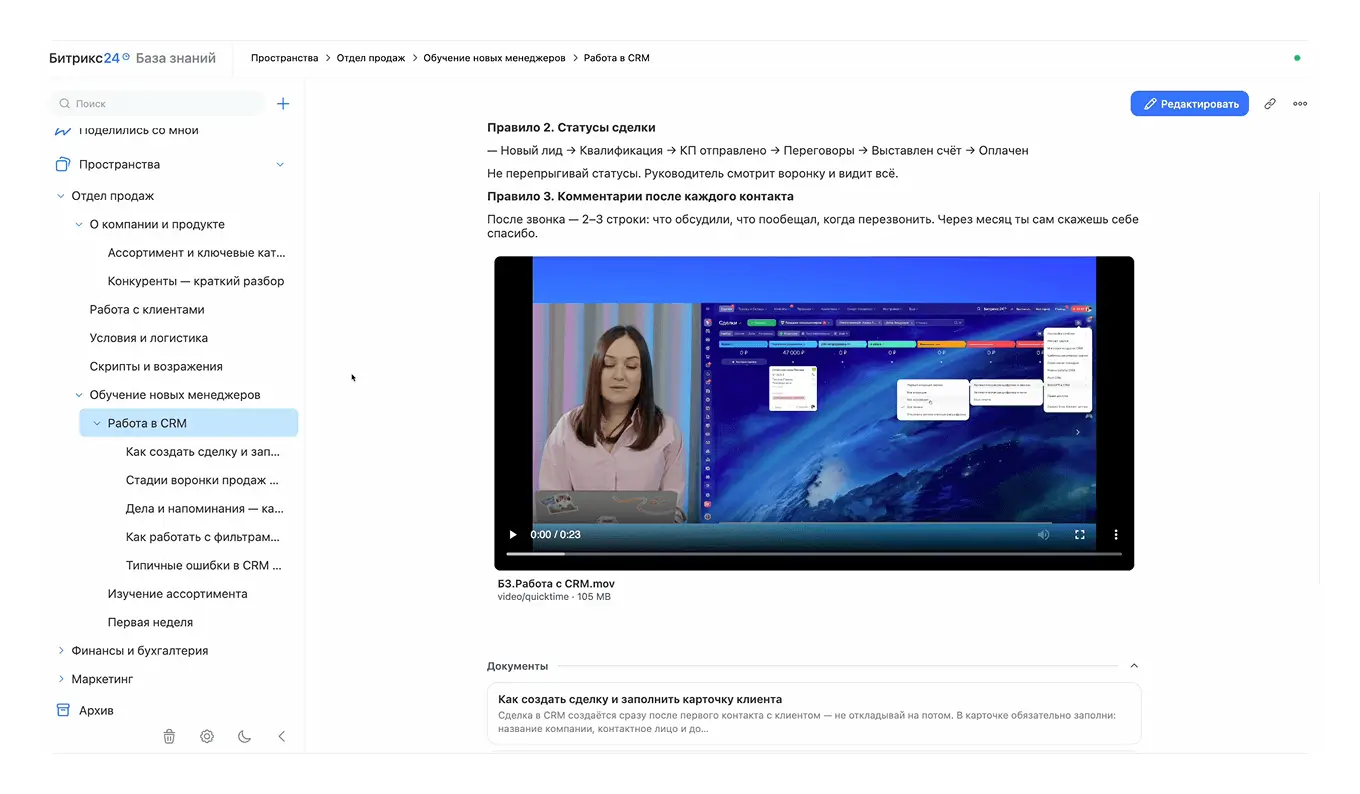Open the trash bin icon in sidebar footer
The width and height of the screenshot is (1360, 794).
[169, 736]
